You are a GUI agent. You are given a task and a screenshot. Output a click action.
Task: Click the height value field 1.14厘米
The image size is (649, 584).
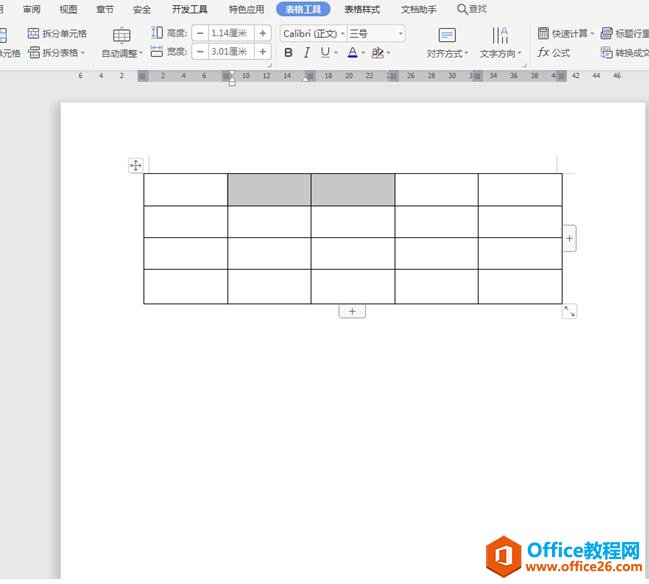pyautogui.click(x=231, y=33)
